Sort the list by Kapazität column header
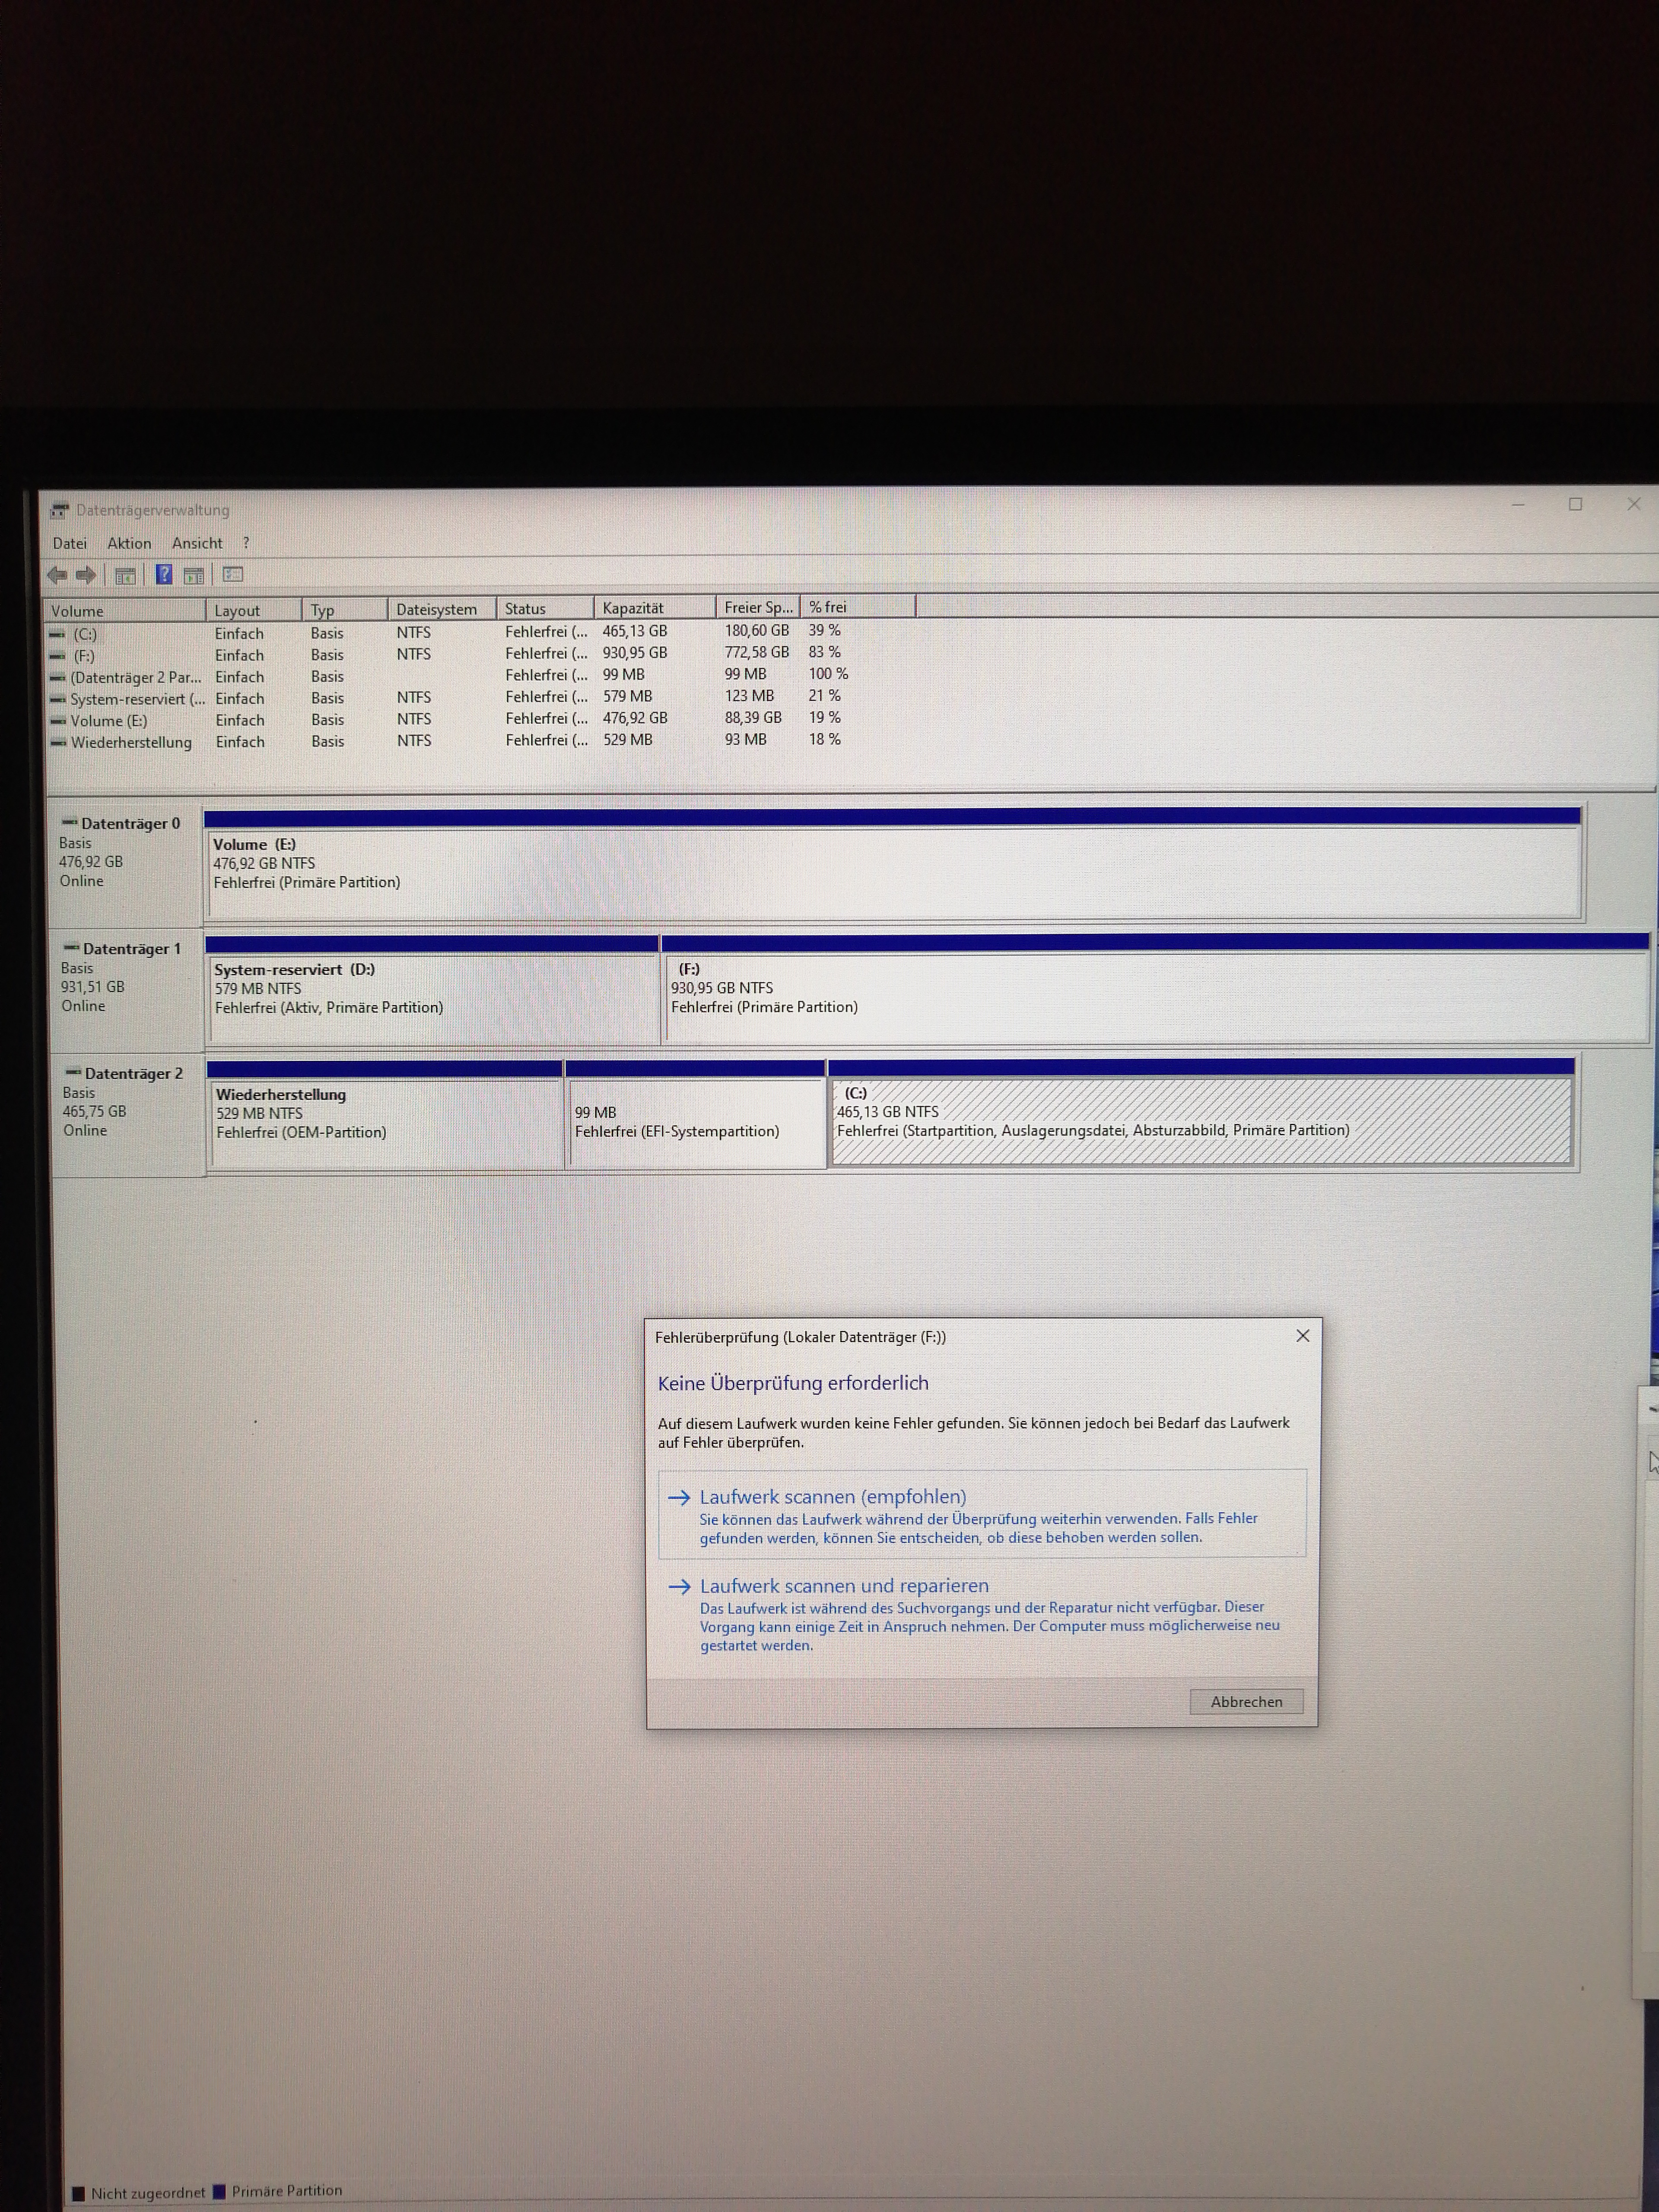 (632, 608)
